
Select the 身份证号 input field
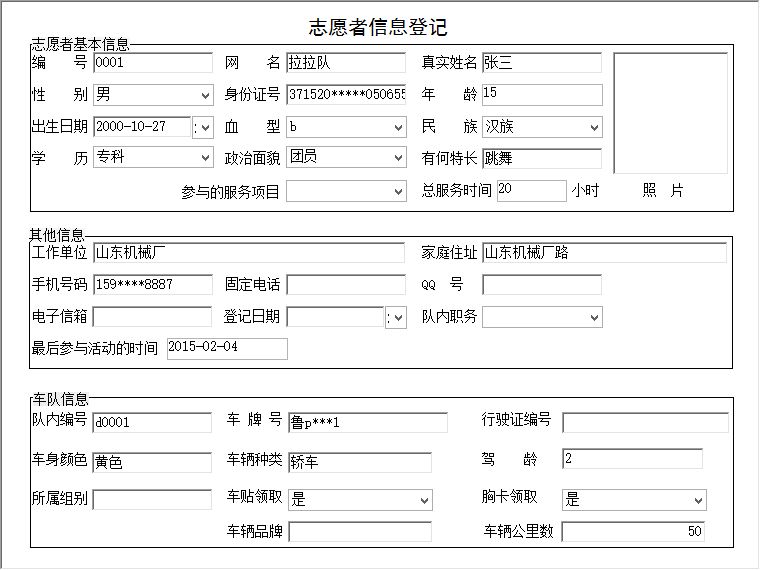346,95
